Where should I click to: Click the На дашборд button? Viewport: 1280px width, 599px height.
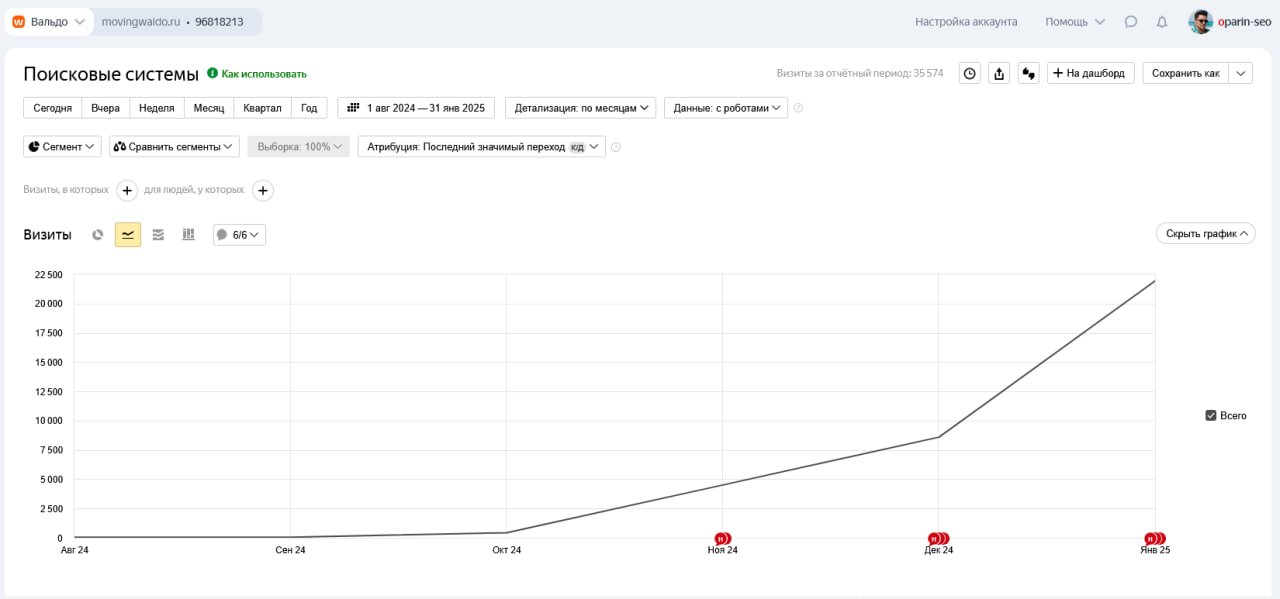tap(1091, 73)
